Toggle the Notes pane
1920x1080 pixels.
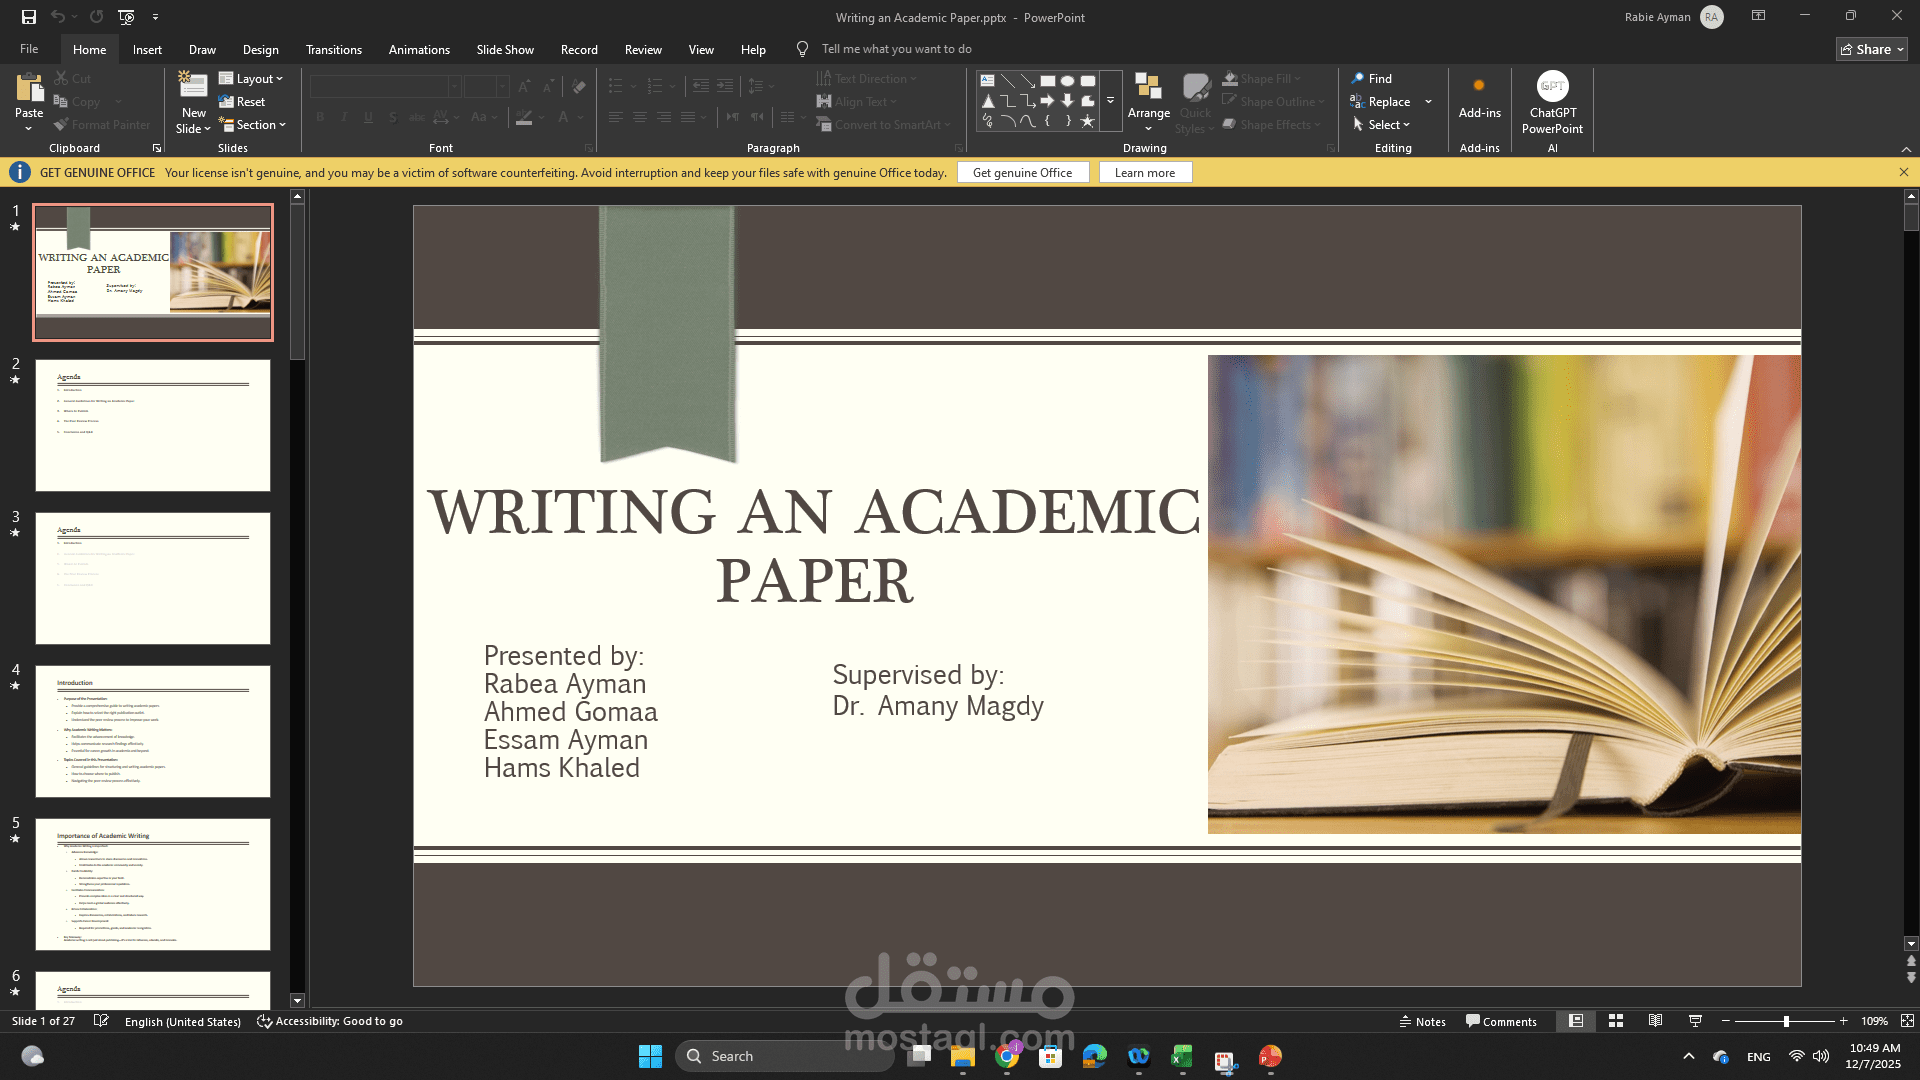point(1423,1021)
